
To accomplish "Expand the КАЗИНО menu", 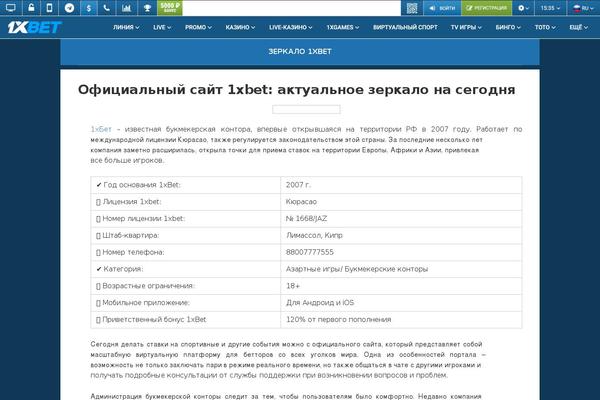I will point(240,27).
